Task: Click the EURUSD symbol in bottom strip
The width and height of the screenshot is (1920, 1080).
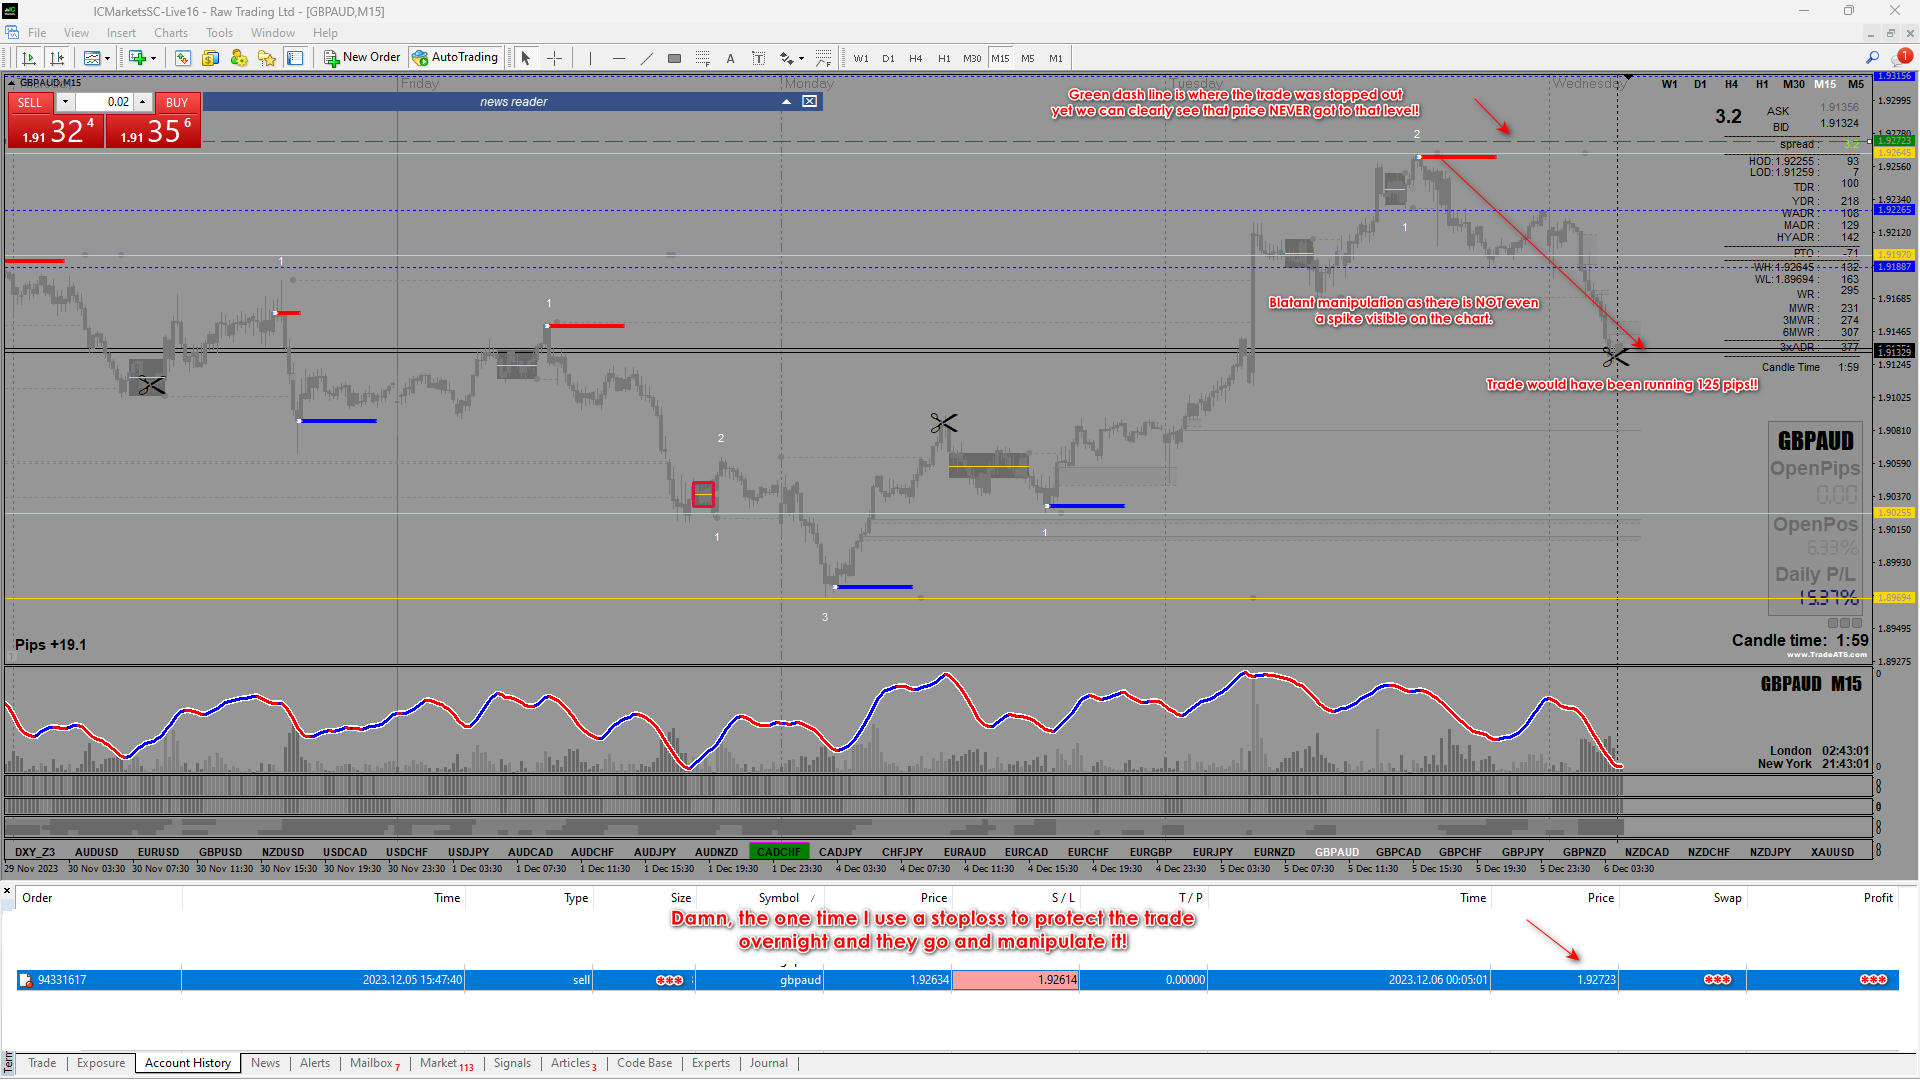Action: (158, 852)
